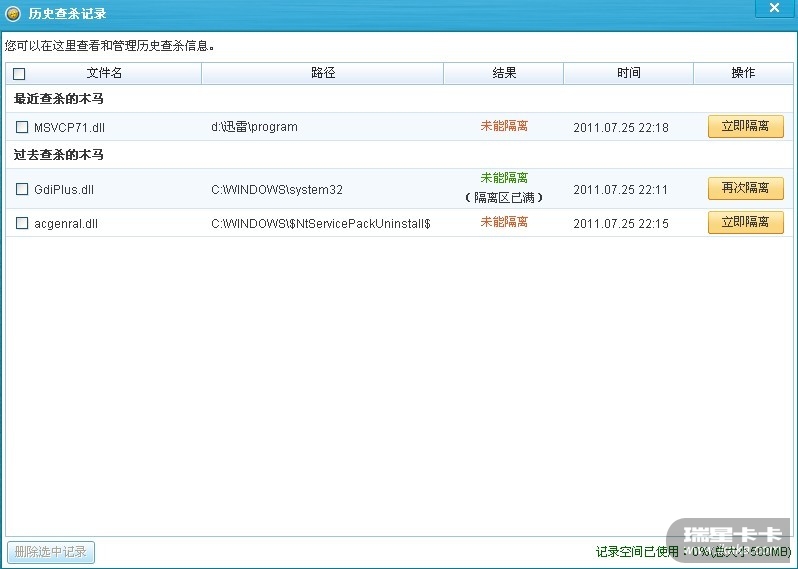Click 再次隔离 for GdiPlus.dll
This screenshot has height=569, width=798.
(746, 188)
